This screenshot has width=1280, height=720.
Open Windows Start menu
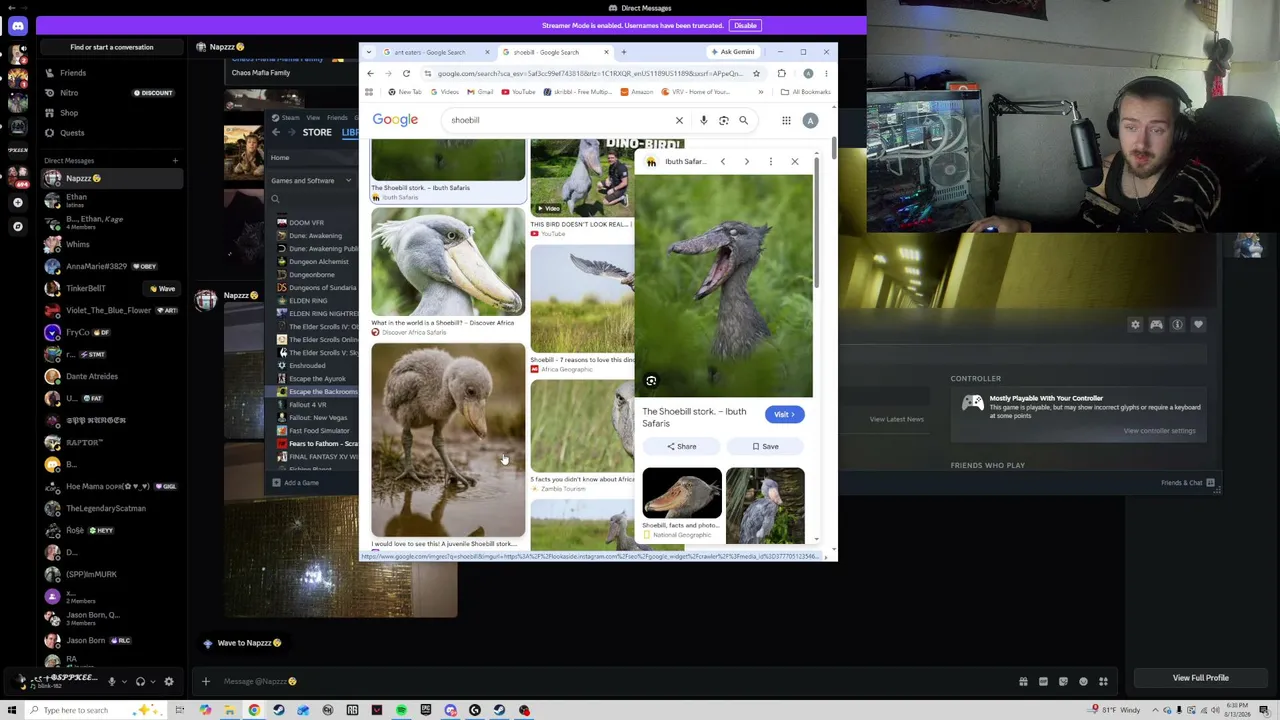(13, 710)
